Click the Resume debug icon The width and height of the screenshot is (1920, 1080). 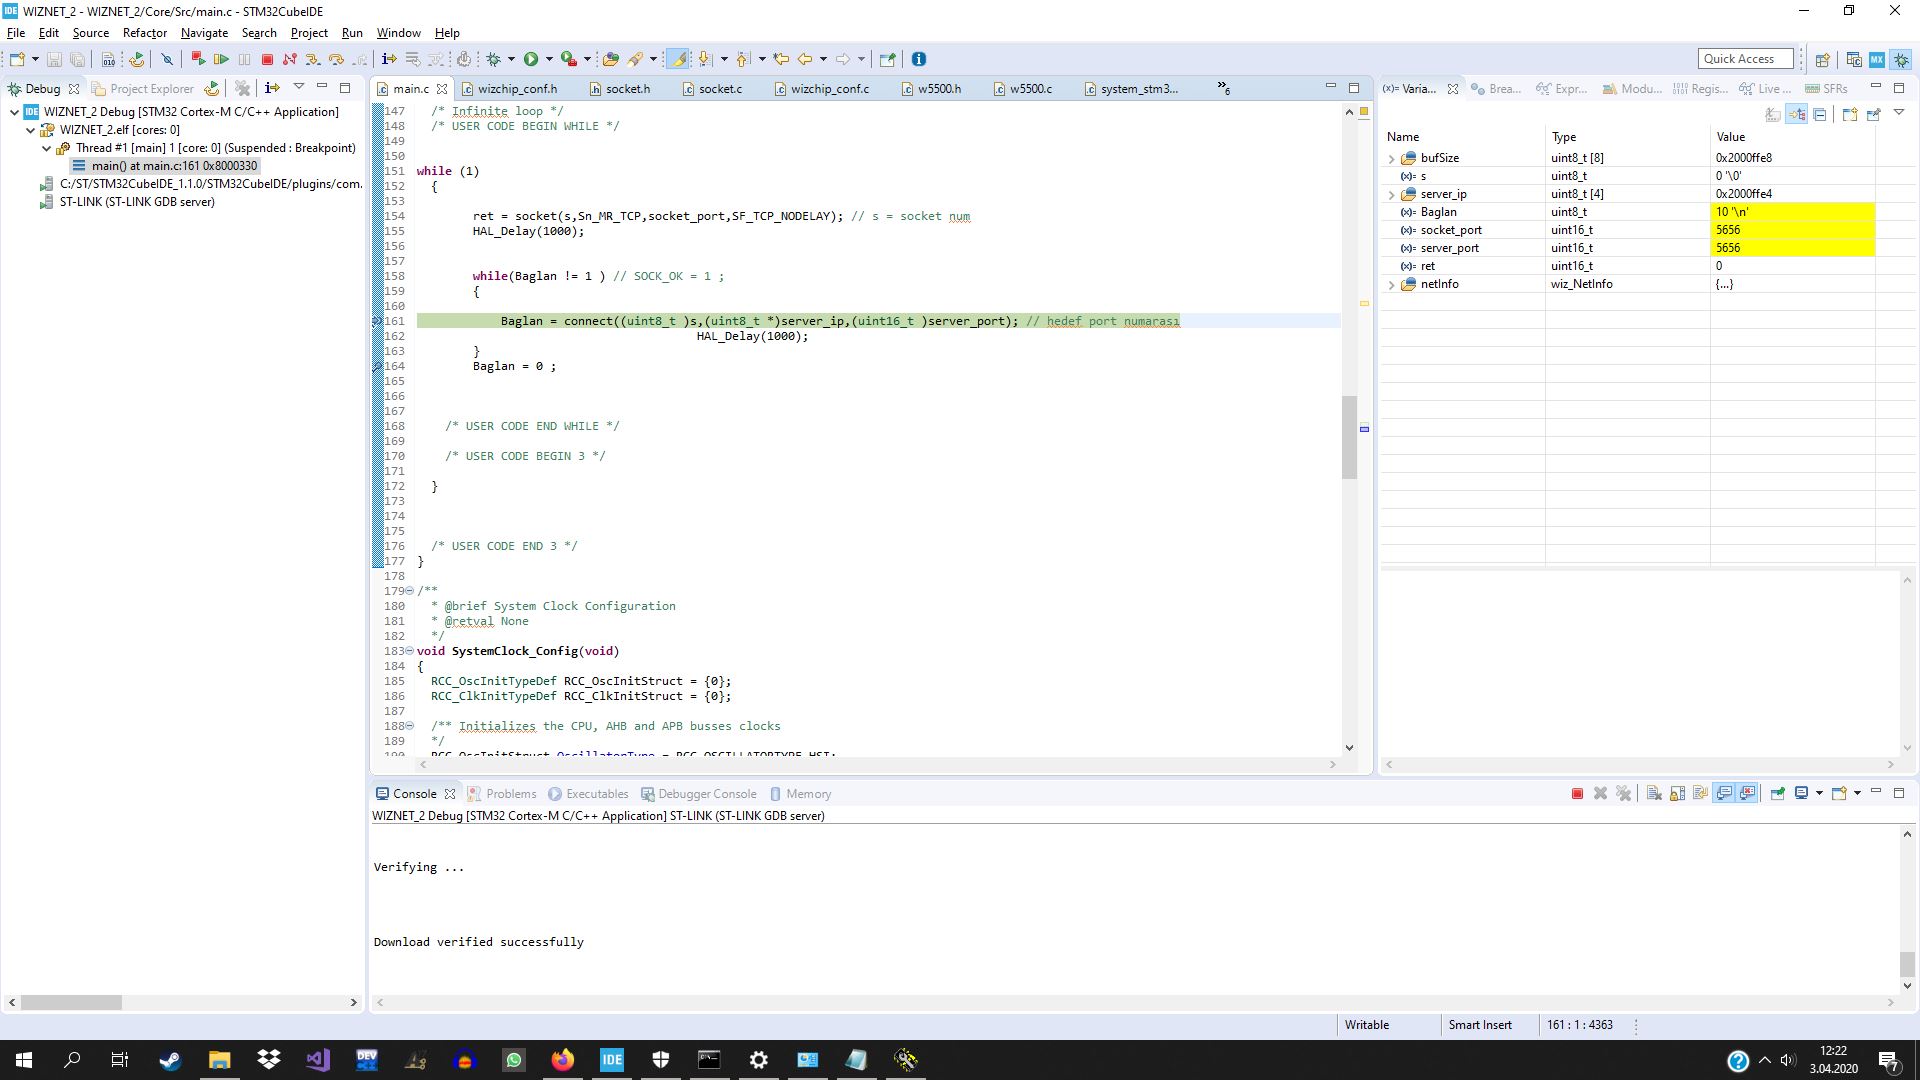pos(221,59)
